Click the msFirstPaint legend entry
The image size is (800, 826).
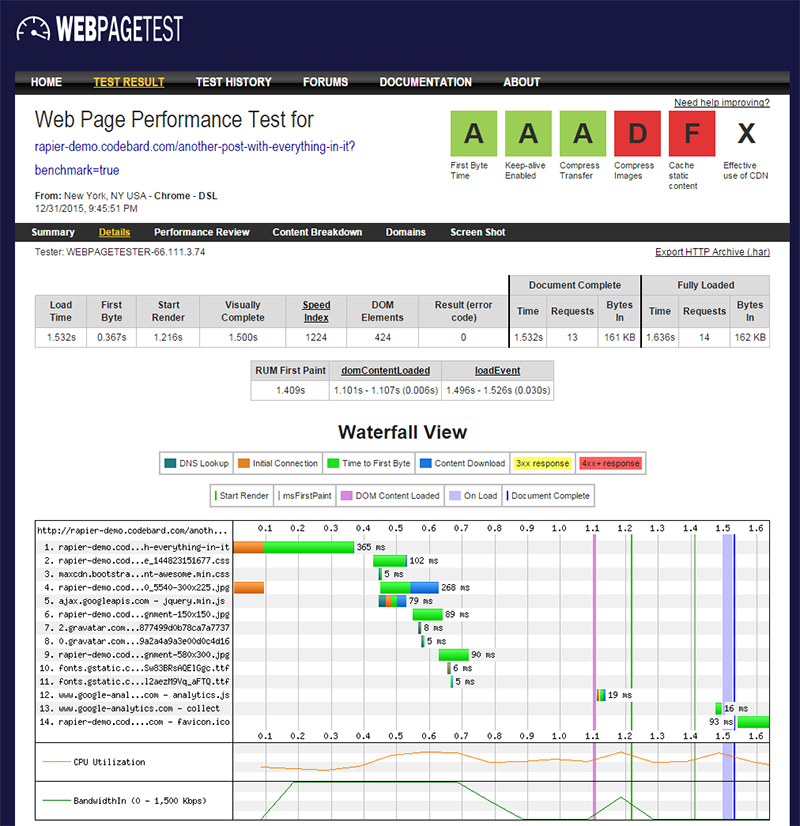coord(305,496)
